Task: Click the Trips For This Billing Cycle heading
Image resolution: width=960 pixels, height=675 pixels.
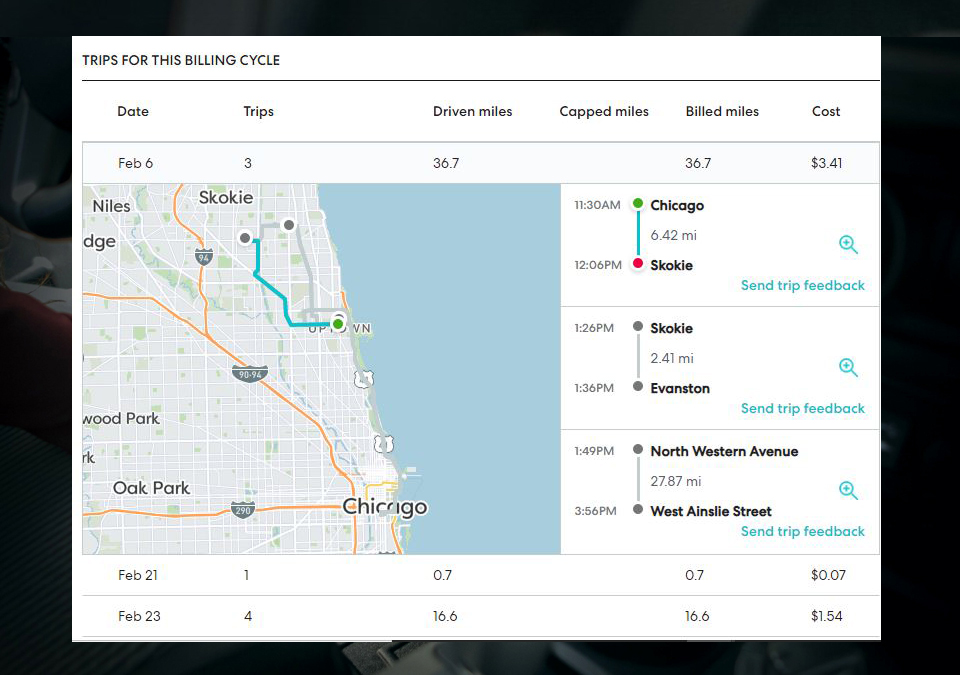Action: click(x=181, y=60)
